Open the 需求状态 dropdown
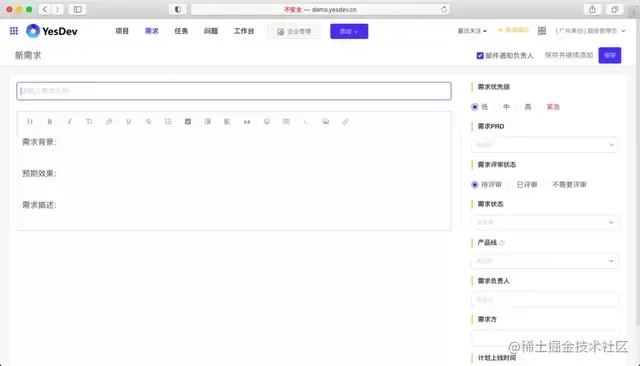 tap(545, 222)
